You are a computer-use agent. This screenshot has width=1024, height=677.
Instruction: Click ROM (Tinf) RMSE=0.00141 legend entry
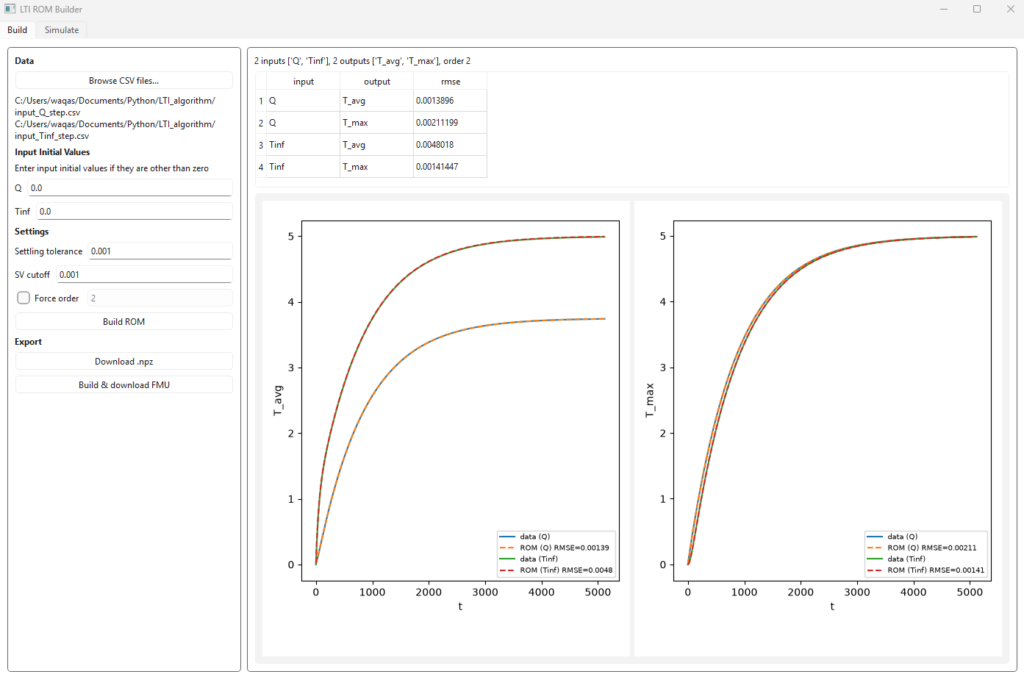point(925,570)
